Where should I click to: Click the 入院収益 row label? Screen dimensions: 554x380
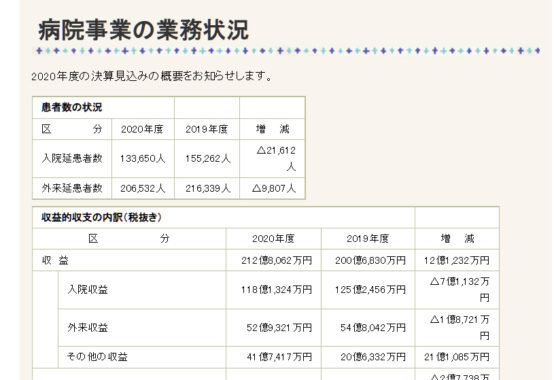[88, 290]
